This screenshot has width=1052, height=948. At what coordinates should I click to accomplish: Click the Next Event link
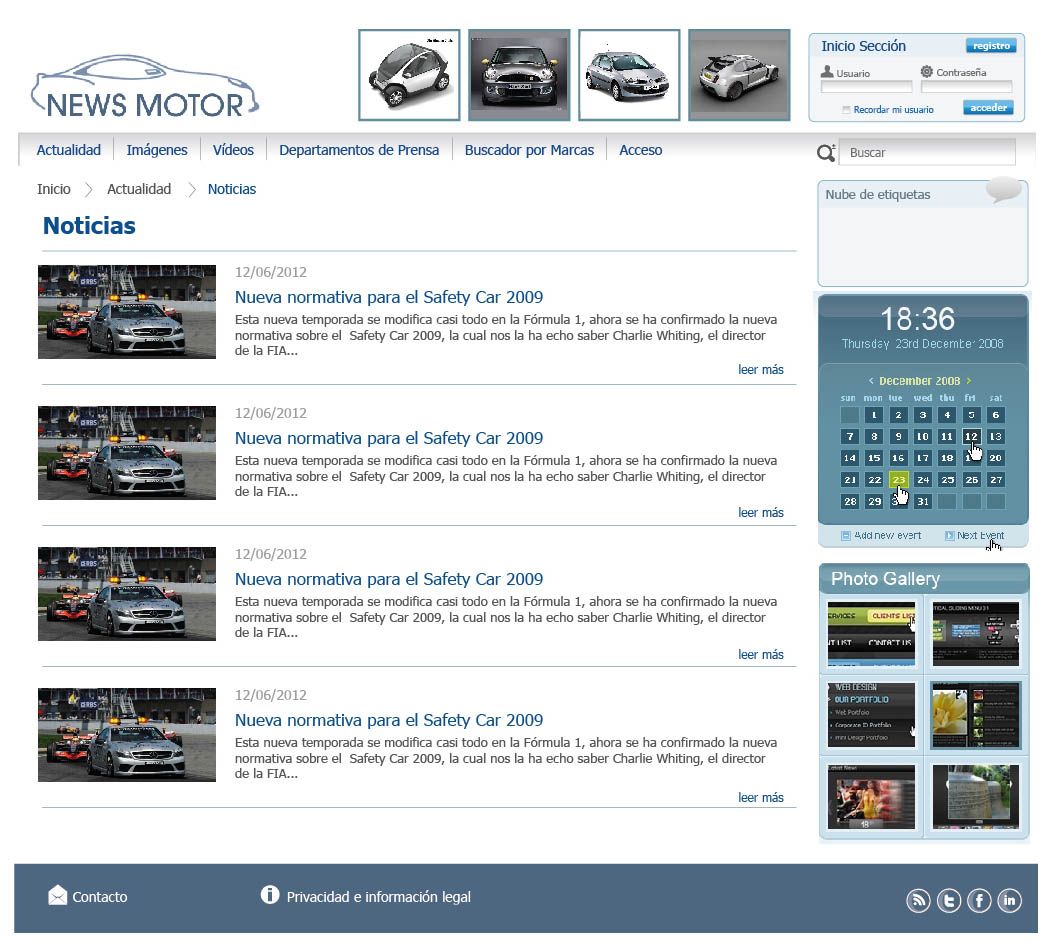coord(980,535)
